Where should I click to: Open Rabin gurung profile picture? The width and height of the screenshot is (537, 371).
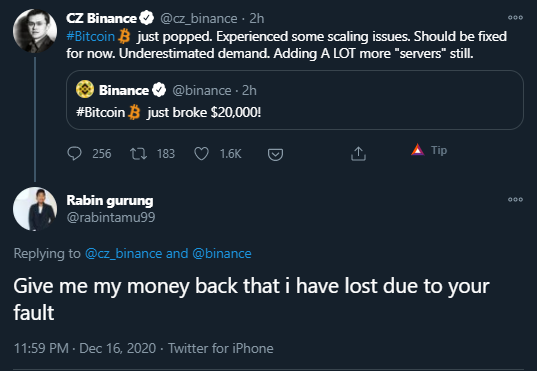(x=35, y=209)
